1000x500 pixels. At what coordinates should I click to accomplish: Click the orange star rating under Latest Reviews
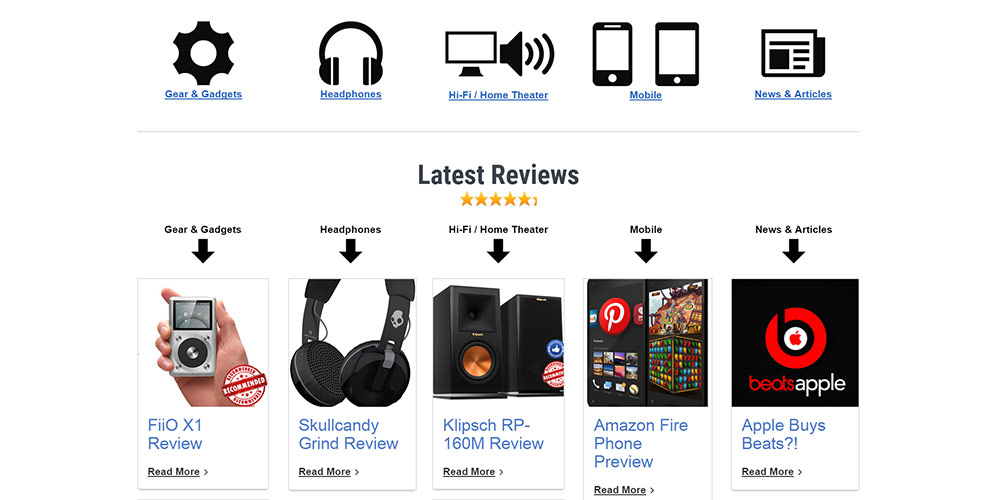pos(498,200)
